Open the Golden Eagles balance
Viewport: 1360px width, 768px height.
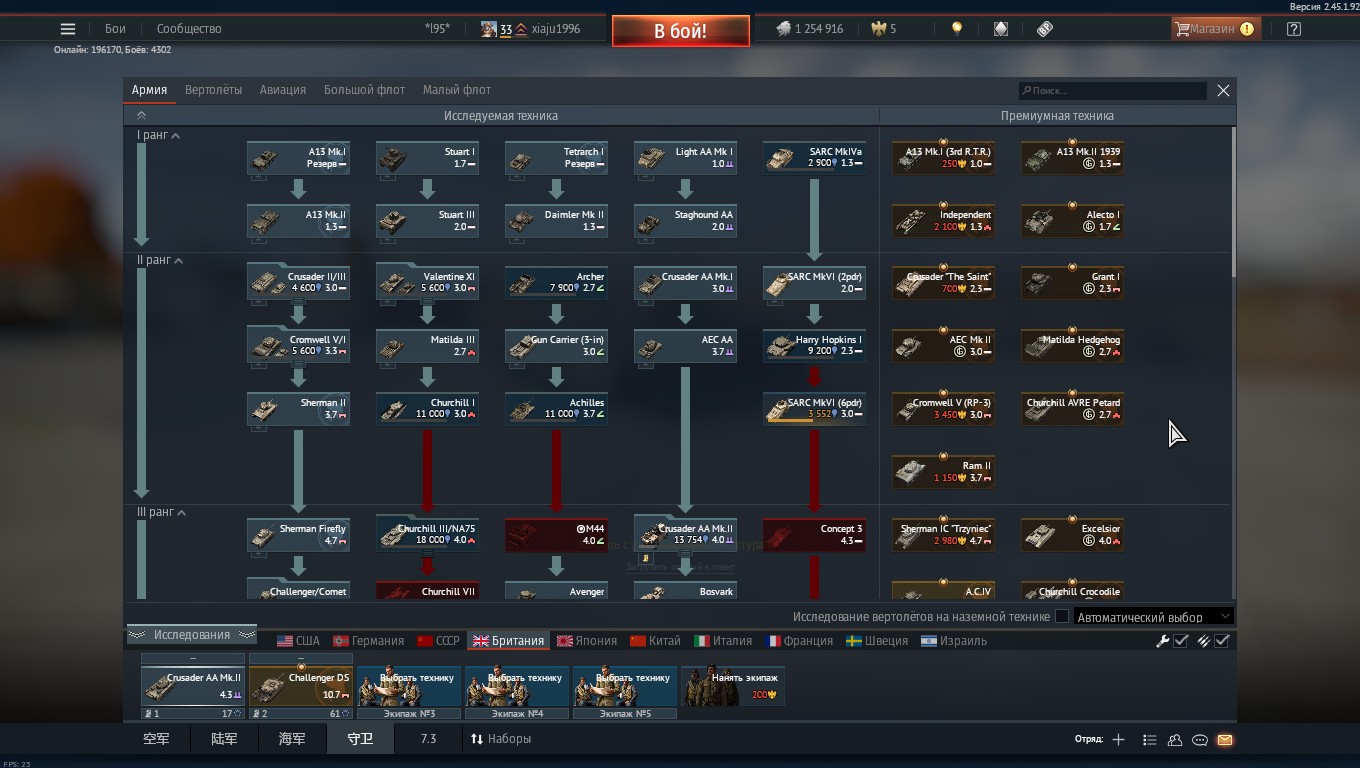[x=883, y=29]
